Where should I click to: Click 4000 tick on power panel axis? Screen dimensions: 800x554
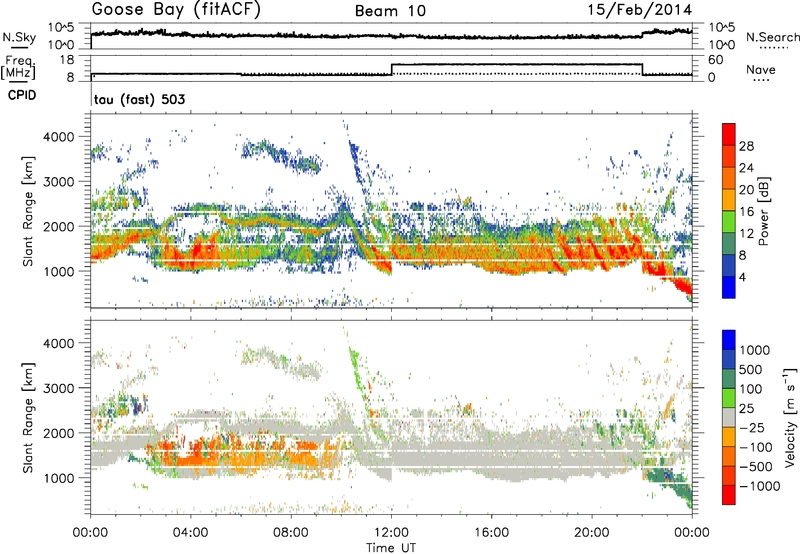pyautogui.click(x=60, y=137)
